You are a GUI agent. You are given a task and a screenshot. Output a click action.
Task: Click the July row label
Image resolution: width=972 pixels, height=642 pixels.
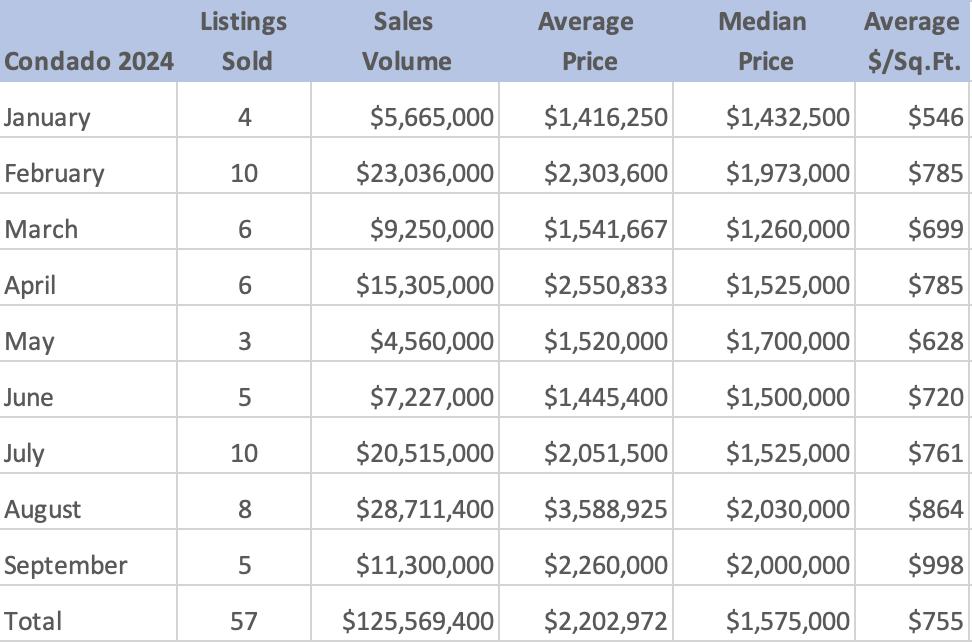(x=24, y=453)
